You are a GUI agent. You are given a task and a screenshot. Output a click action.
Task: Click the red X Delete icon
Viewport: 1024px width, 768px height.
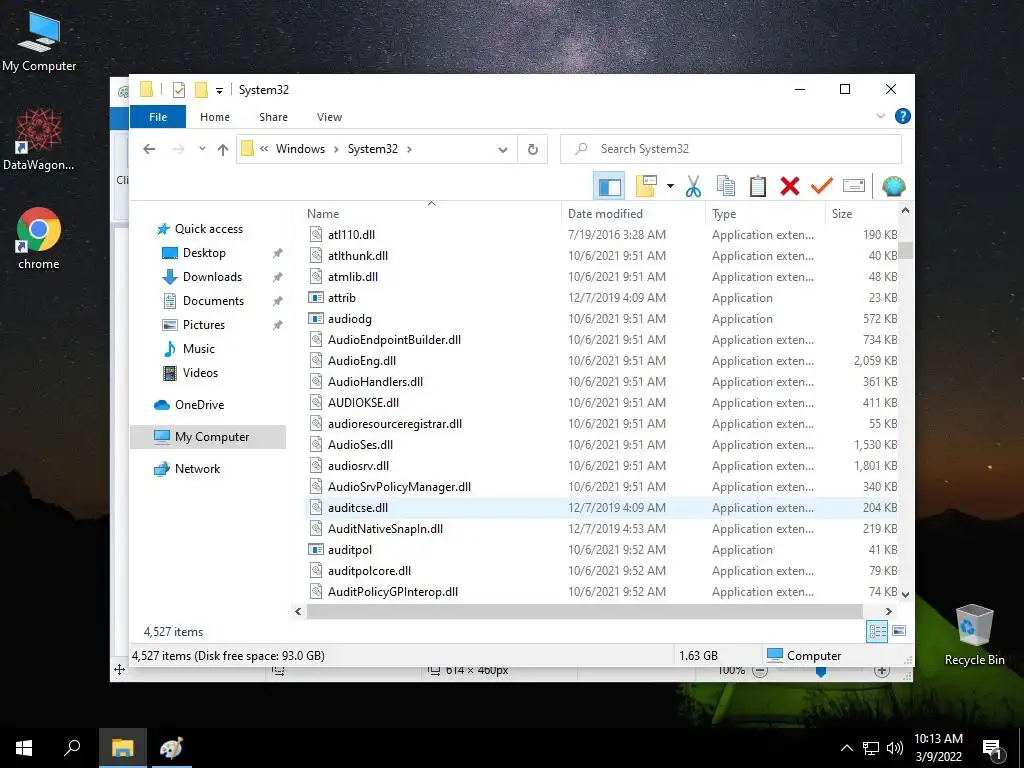(x=790, y=187)
